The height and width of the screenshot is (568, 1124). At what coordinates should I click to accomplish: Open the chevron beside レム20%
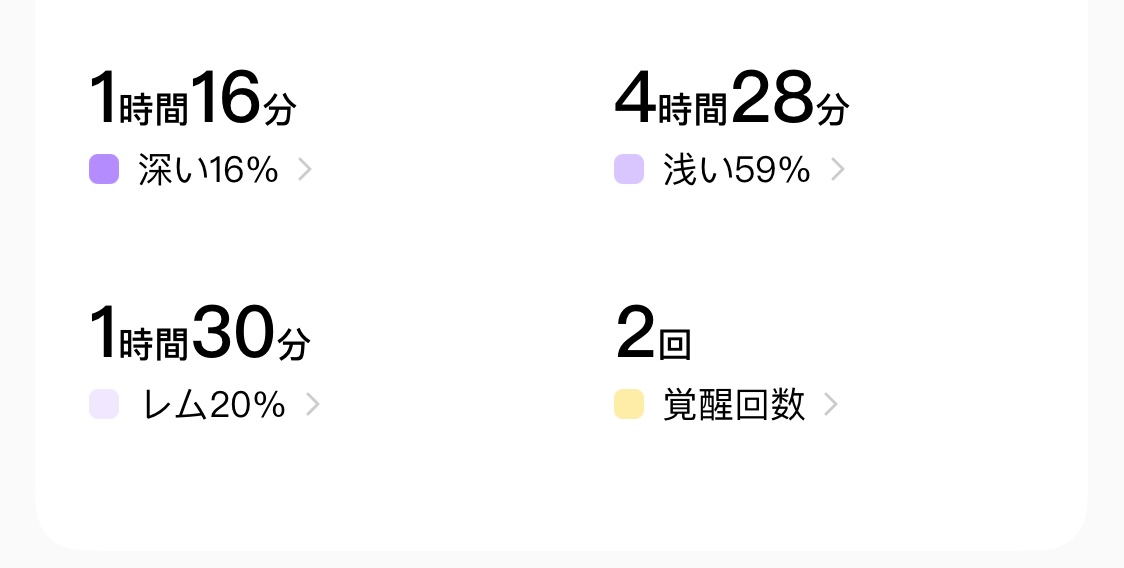coord(313,404)
